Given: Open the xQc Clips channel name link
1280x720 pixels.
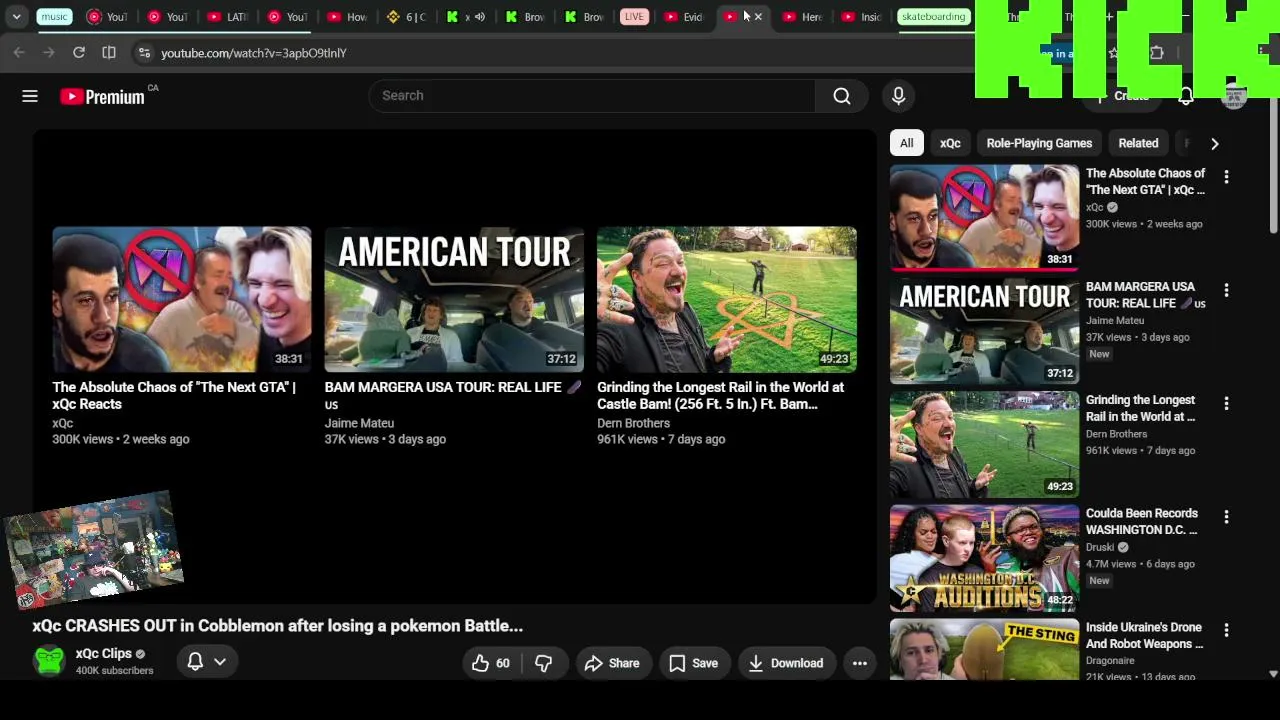Looking at the screenshot, I should (x=104, y=654).
